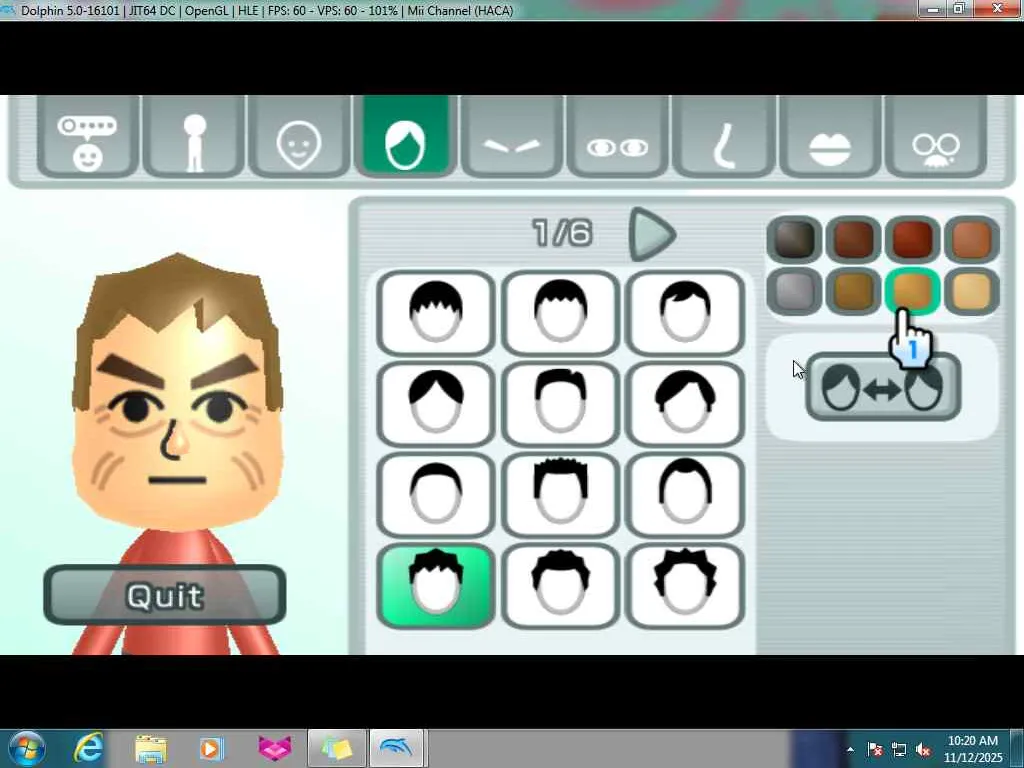Open the Windows Start menu
Viewport: 1024px width, 768px height.
tap(25, 748)
